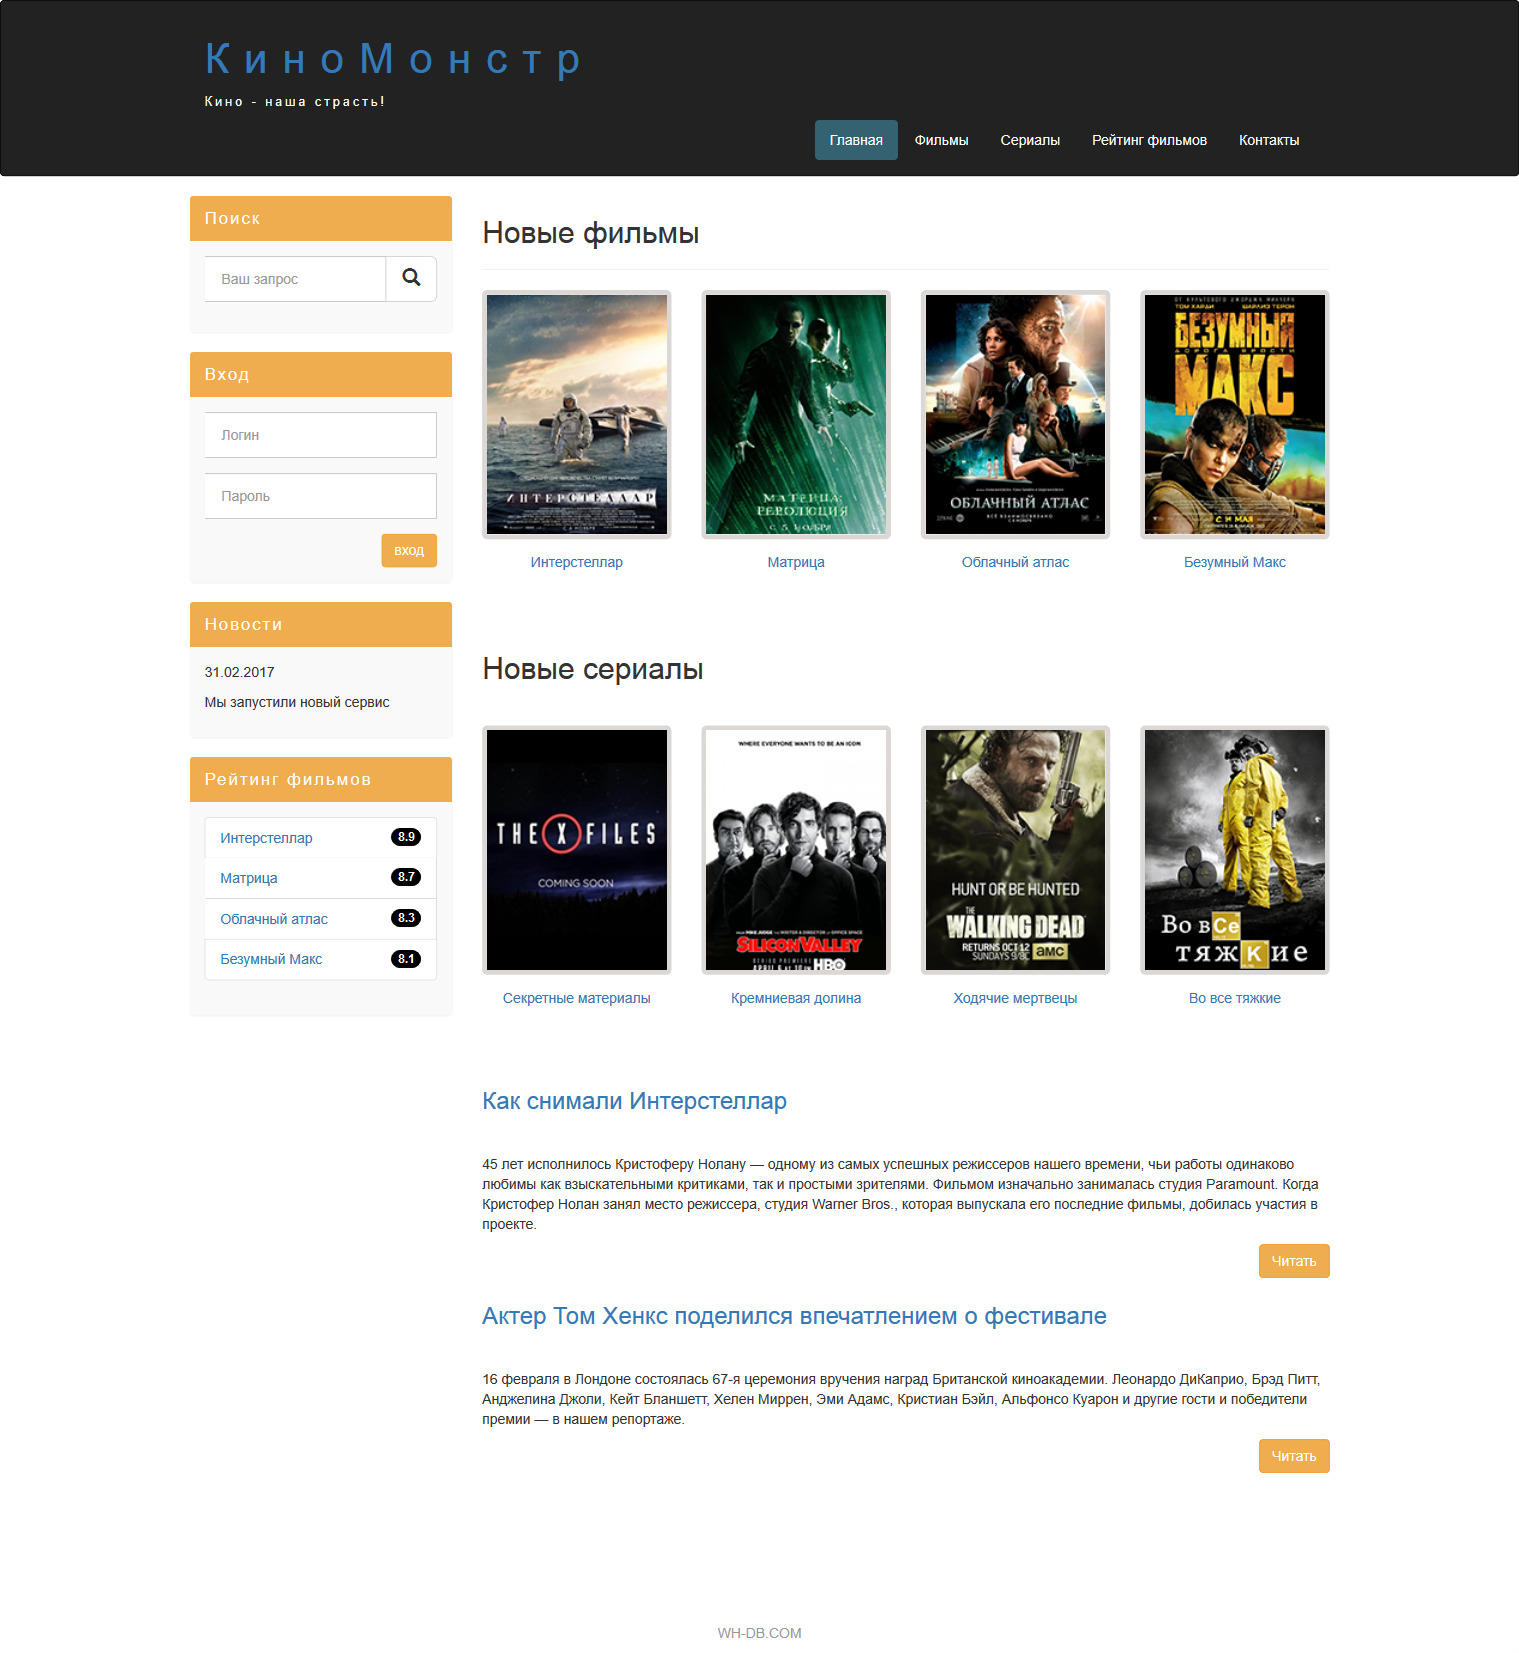Click Читать under the Интерстеллар article
Image resolution: width=1519 pixels, height=1653 pixels.
tap(1294, 1261)
